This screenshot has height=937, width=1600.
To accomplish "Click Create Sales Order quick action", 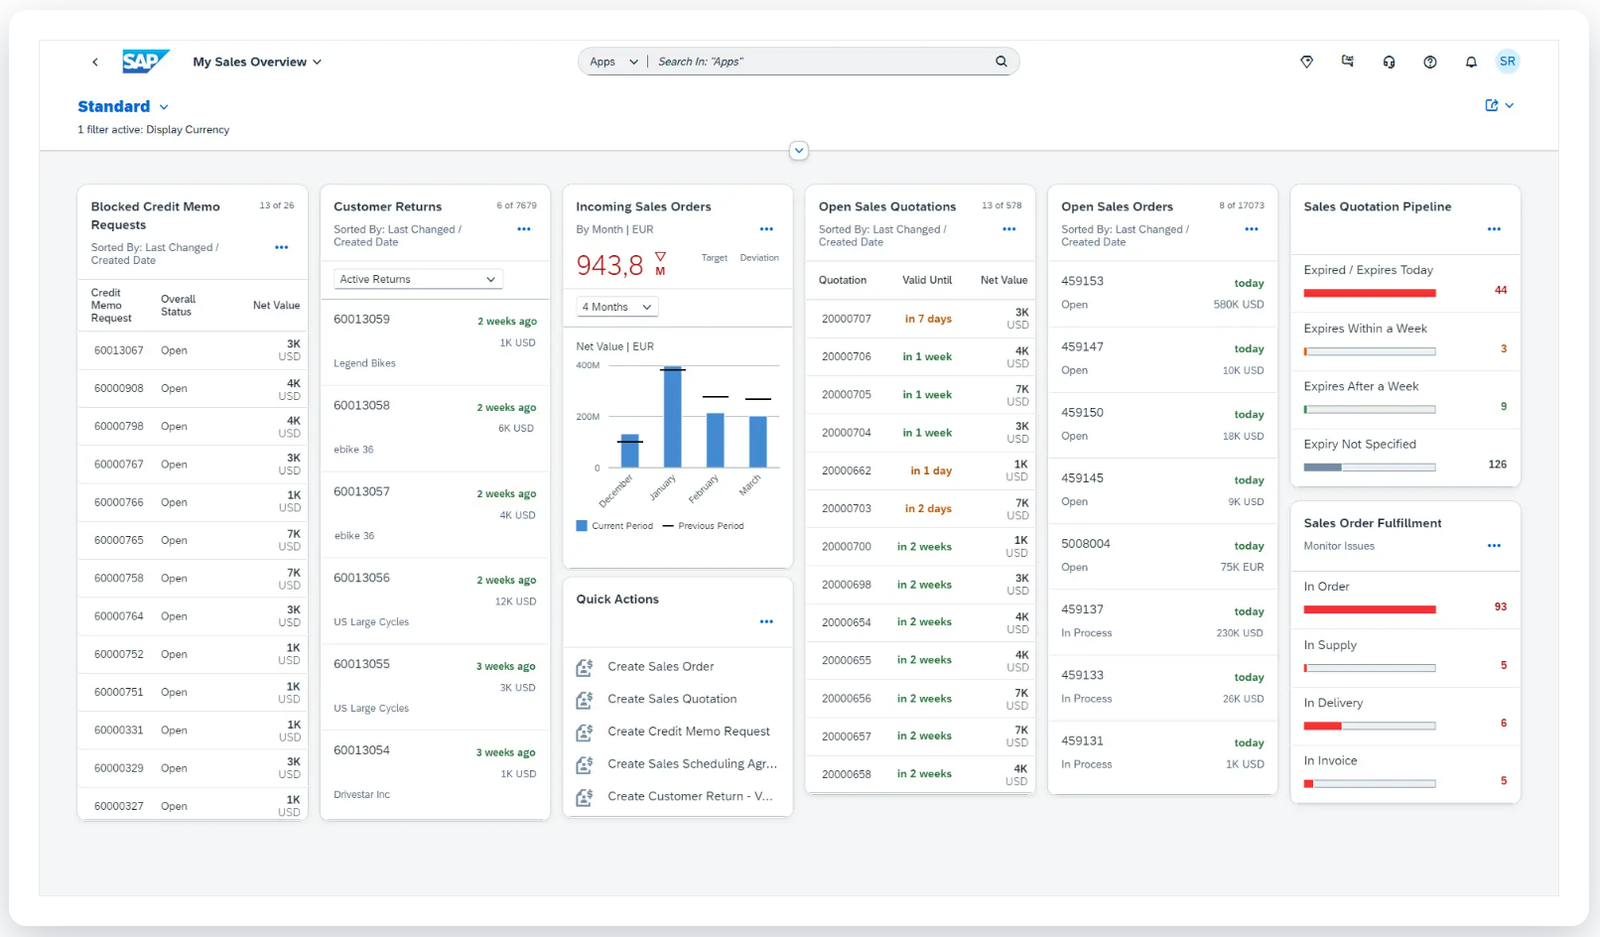I will [x=660, y=667].
